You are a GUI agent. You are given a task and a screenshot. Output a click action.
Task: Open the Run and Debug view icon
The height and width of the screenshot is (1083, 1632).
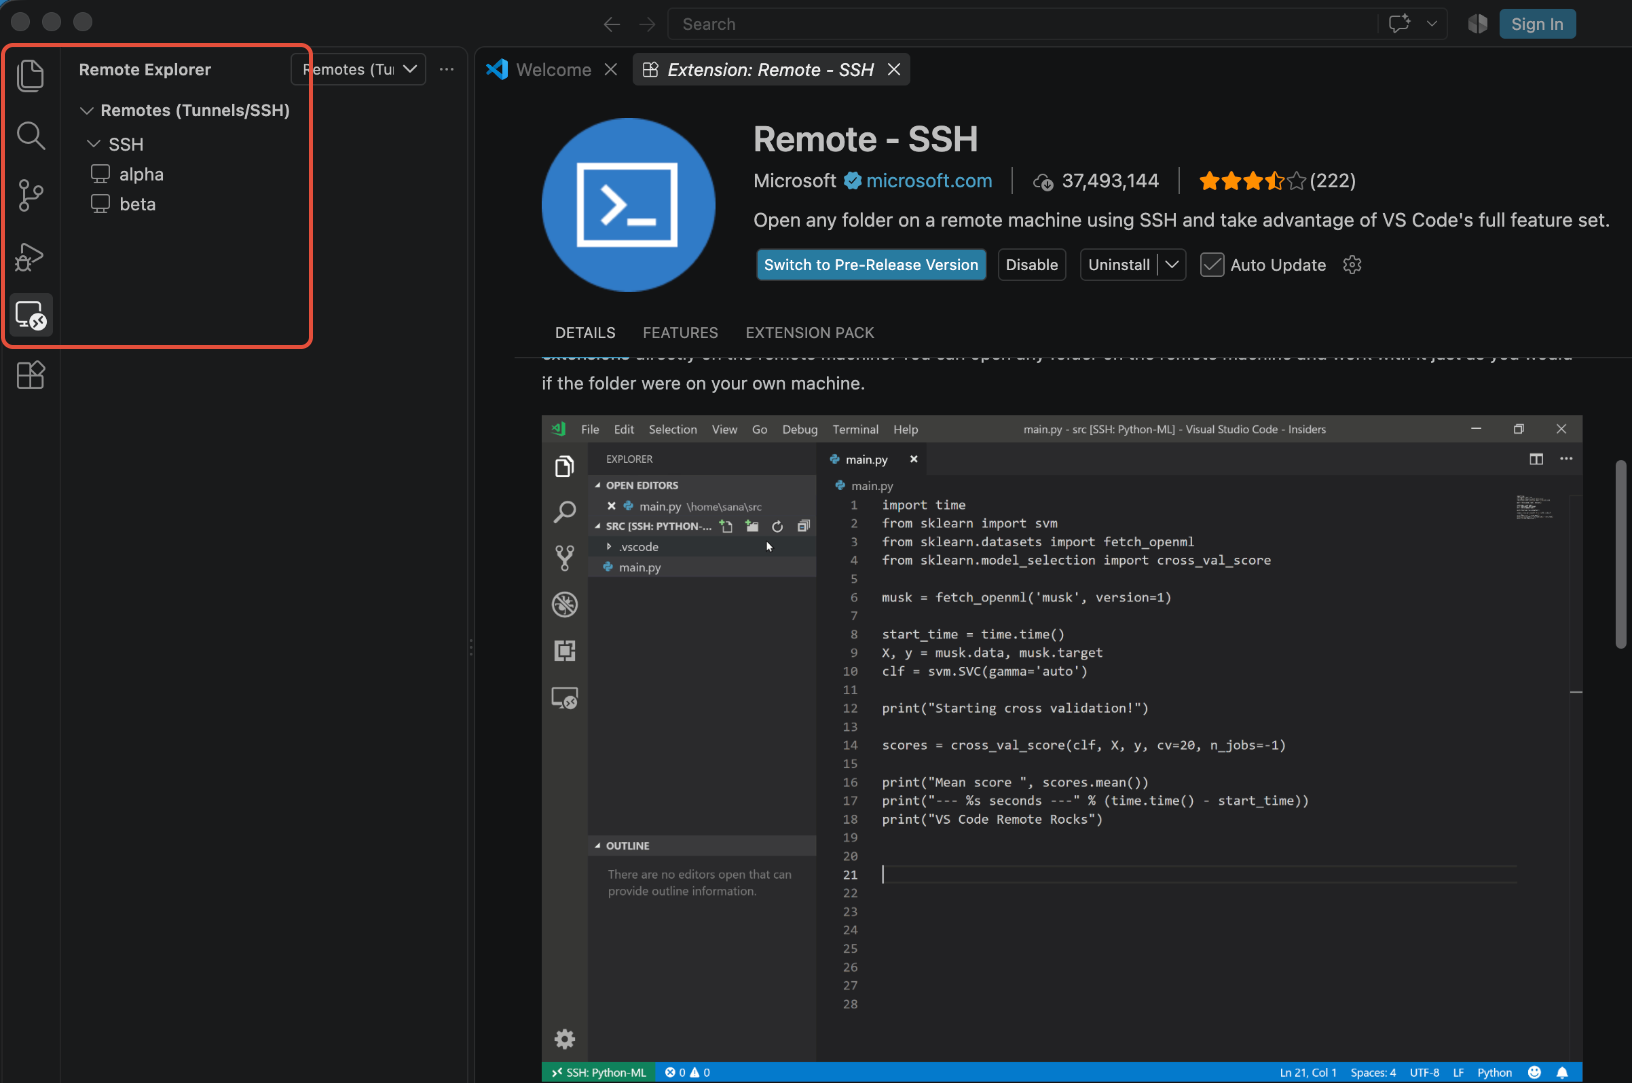coord(31,256)
